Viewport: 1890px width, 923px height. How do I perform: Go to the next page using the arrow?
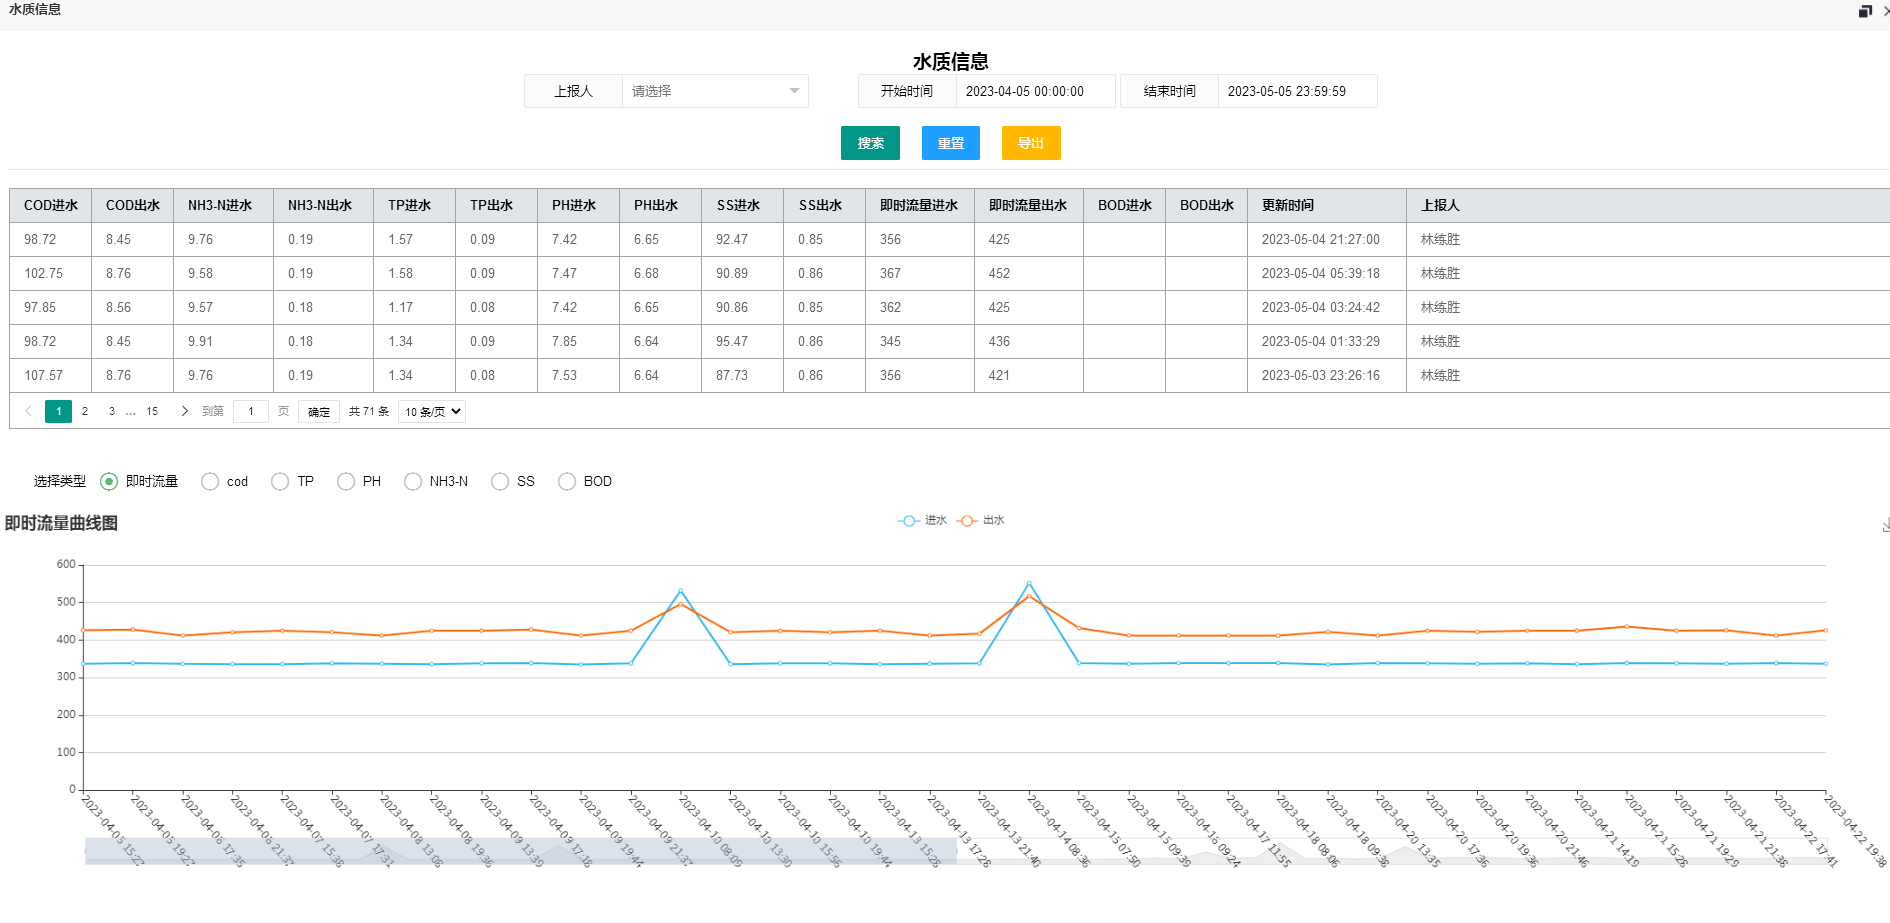184,411
